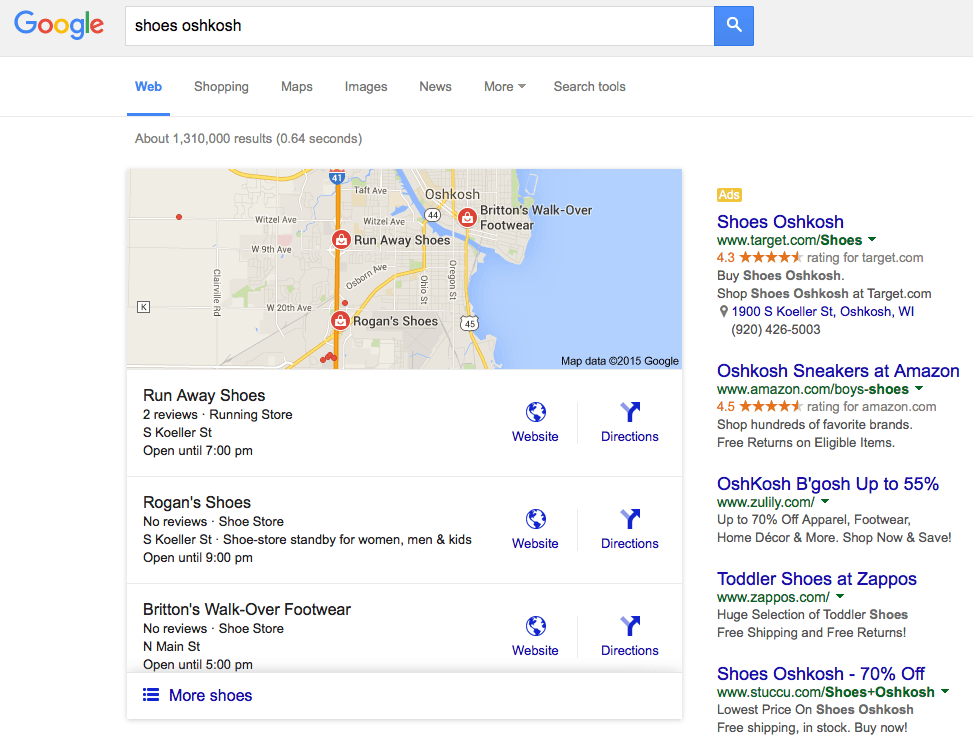Viewport: 973px width, 739px height.
Task: Click into the search box with shoes oshkosh
Action: pos(419,26)
